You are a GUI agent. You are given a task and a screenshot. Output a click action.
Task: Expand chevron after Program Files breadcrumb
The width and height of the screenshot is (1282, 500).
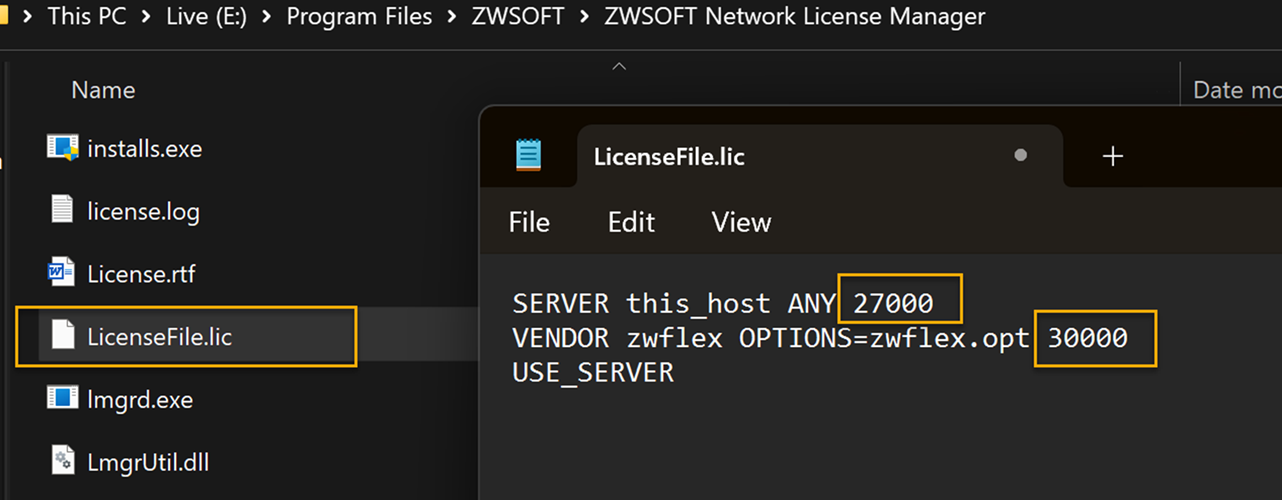click(451, 17)
